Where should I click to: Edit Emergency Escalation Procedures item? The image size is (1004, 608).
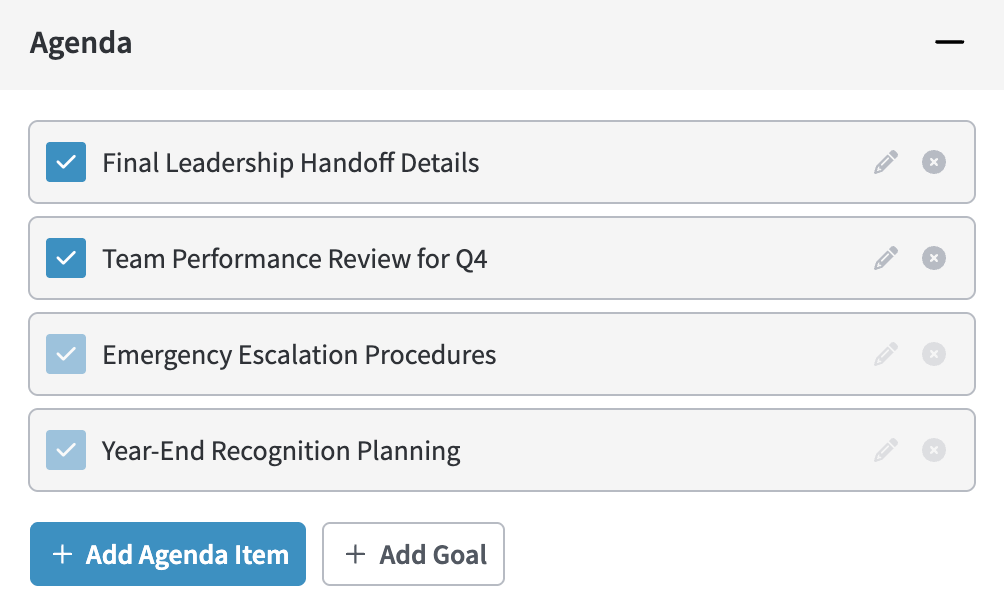(886, 354)
